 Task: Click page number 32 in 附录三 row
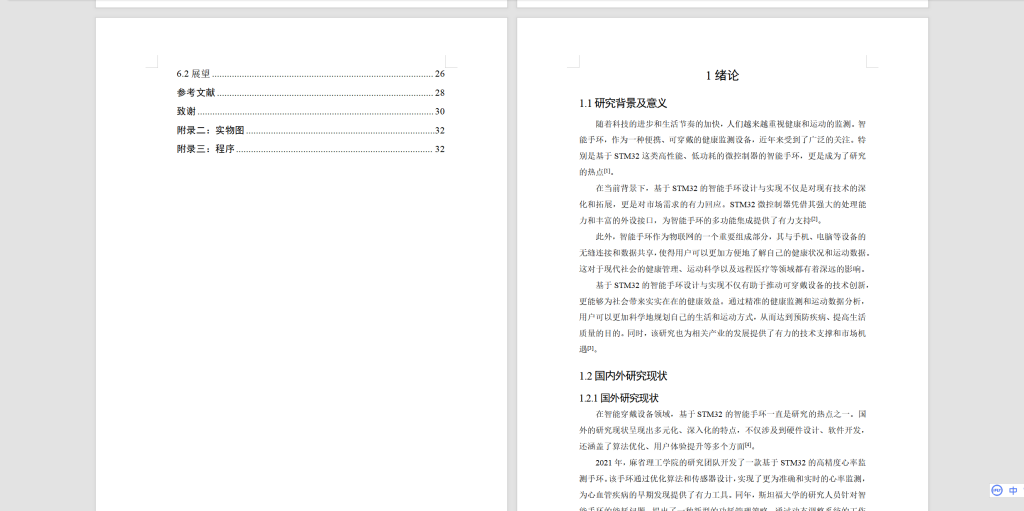[440, 149]
